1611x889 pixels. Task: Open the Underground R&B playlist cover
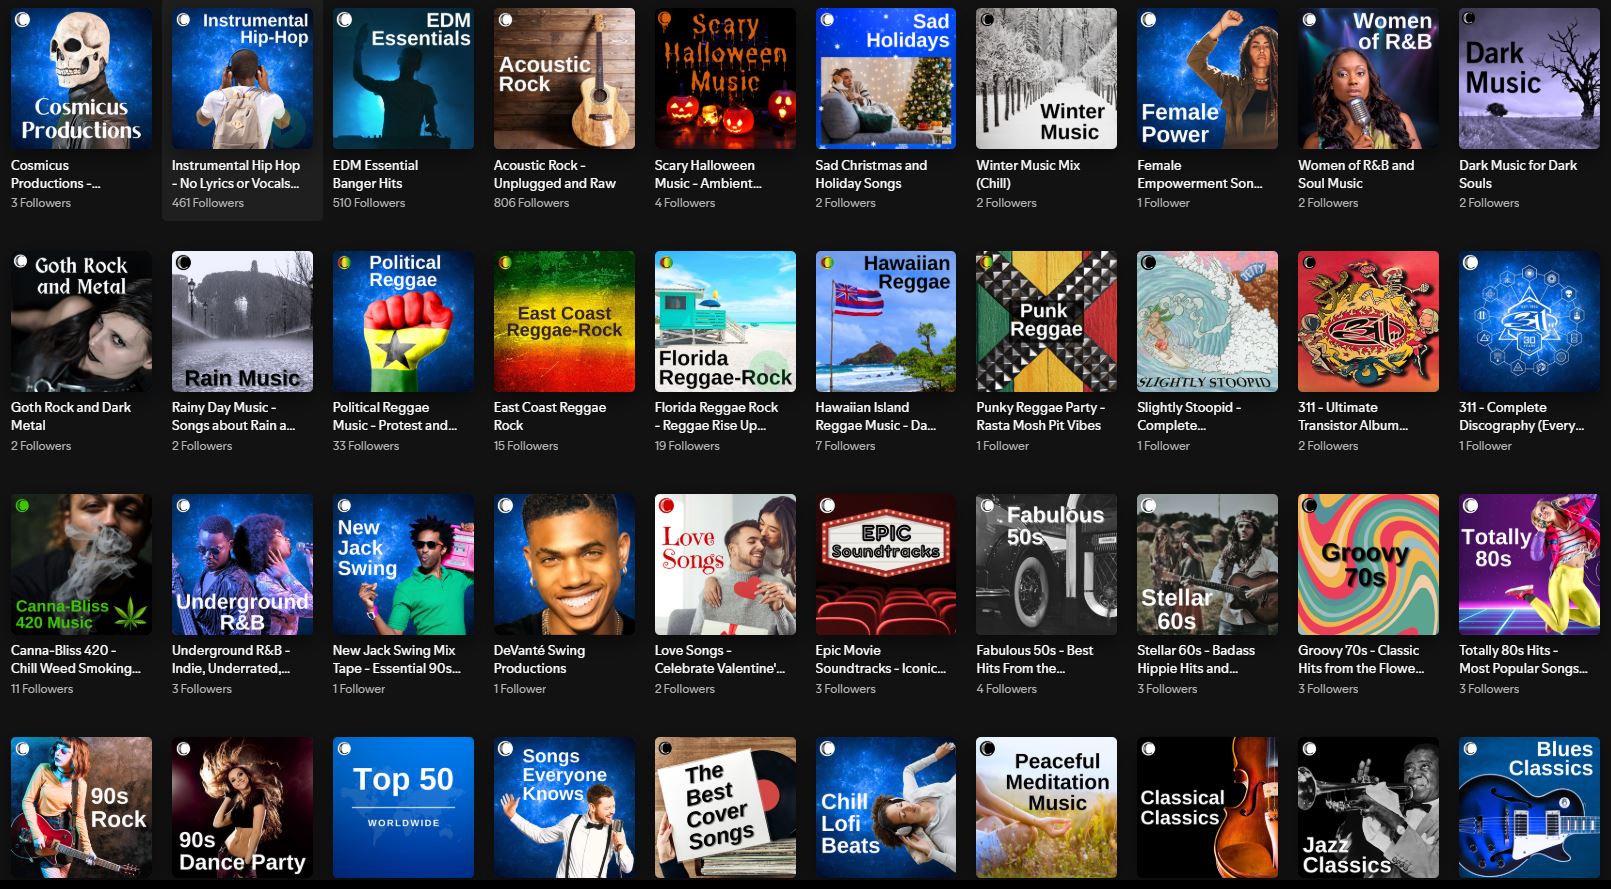click(242, 564)
